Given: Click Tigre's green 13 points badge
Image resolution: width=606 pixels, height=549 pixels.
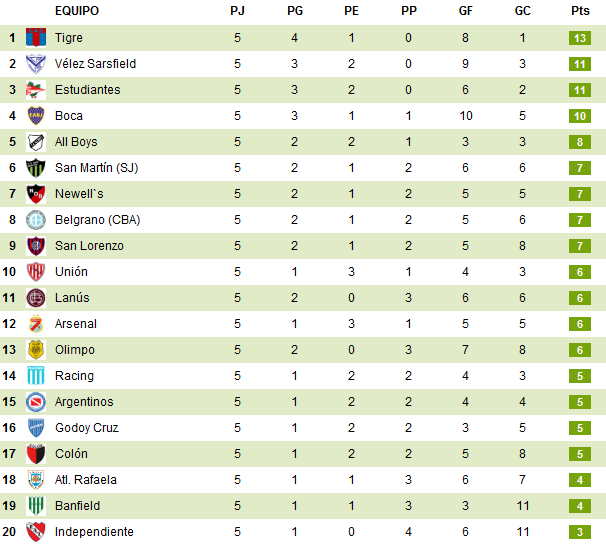Looking at the screenshot, I should pos(581,38).
